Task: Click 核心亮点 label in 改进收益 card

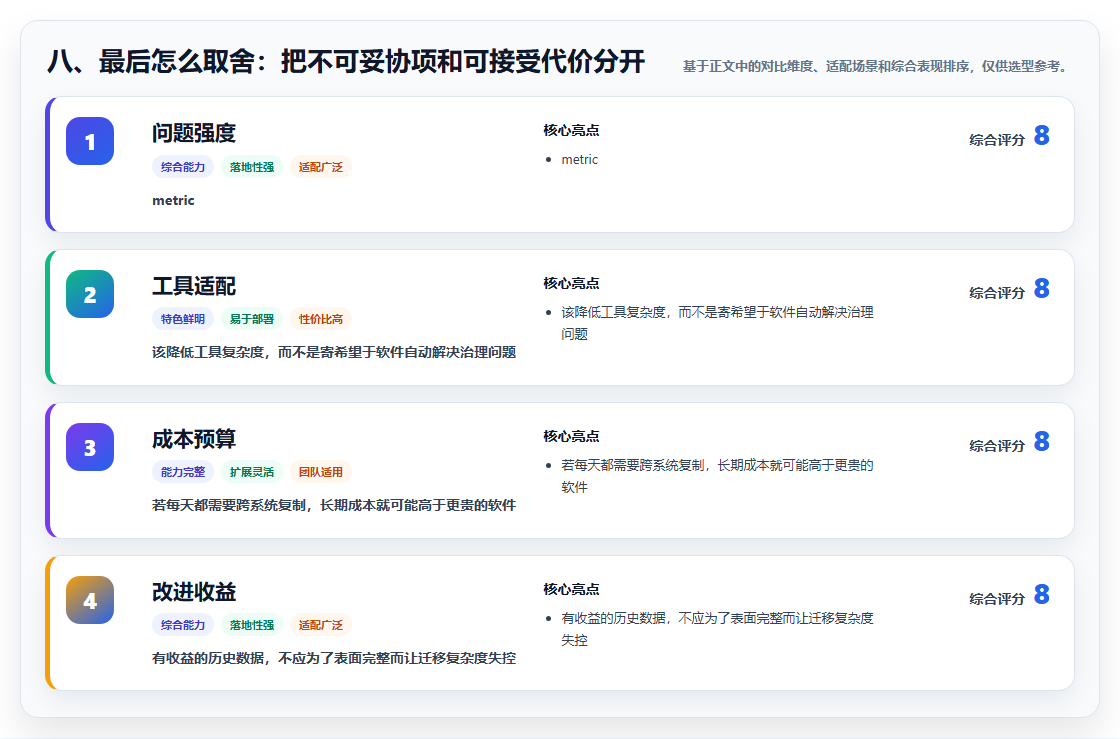Action: pos(571,588)
